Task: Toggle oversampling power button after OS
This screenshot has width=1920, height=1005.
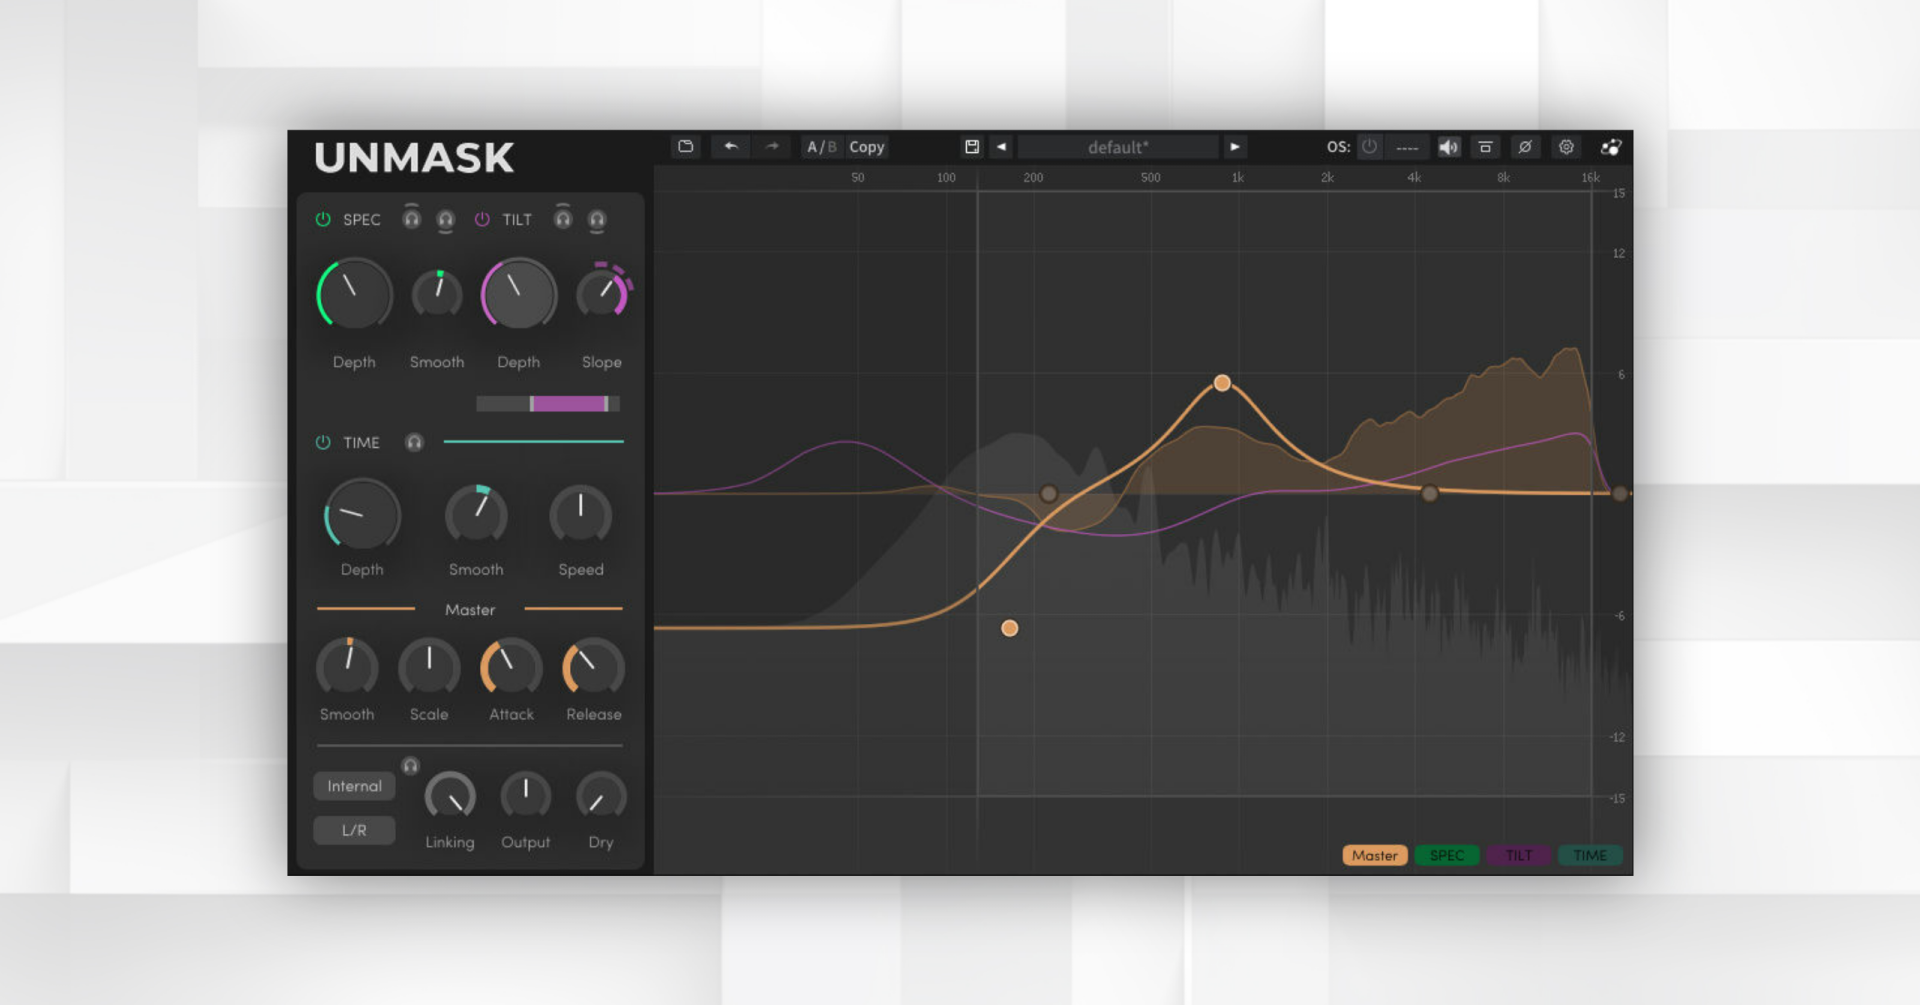Action: point(1369,147)
